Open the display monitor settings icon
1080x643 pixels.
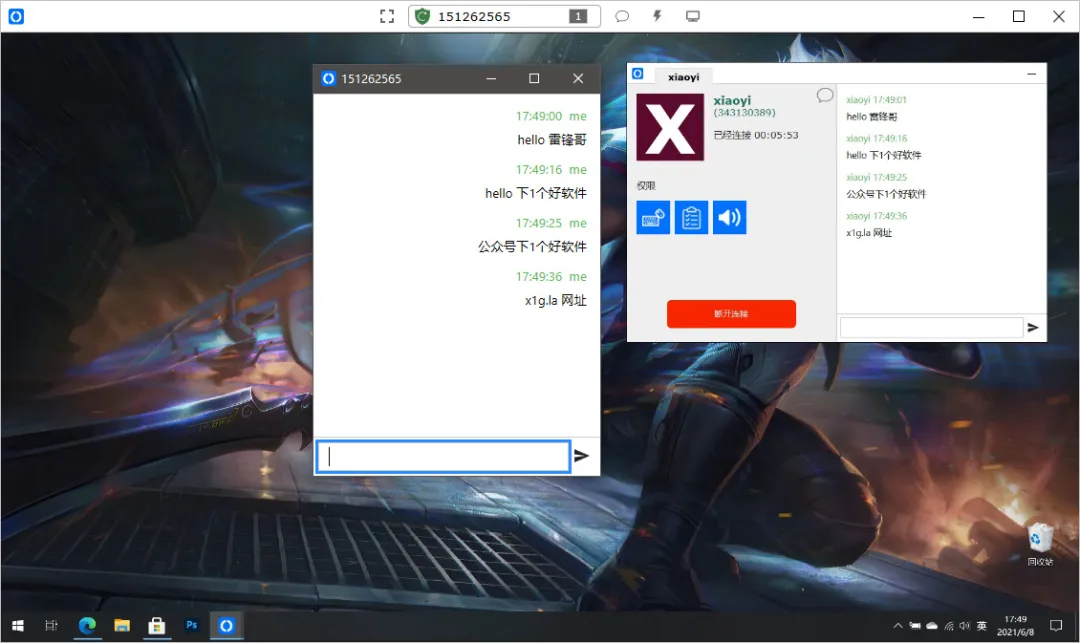(x=693, y=17)
